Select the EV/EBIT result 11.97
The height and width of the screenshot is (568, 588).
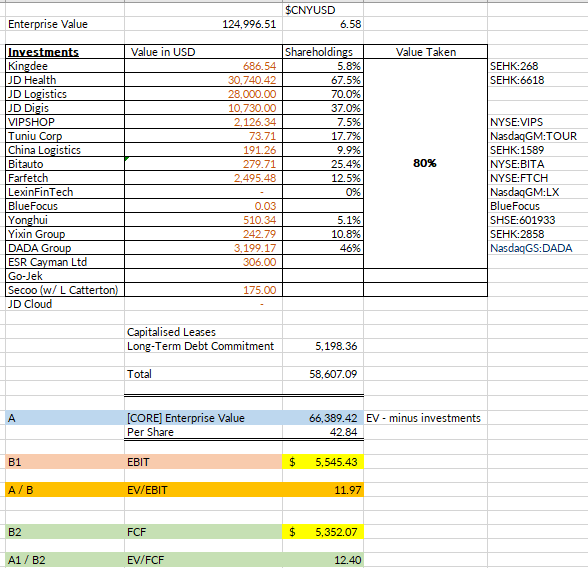point(323,490)
